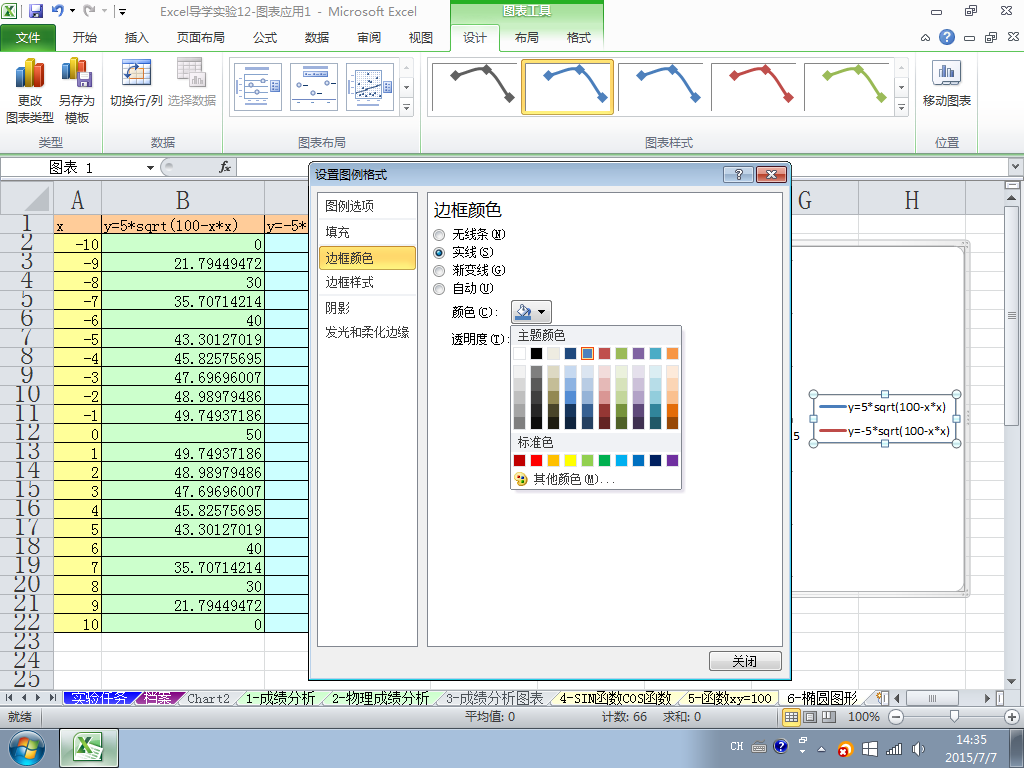Open the Undo history dropdown arrow
This screenshot has height=768, width=1024.
point(72,11)
